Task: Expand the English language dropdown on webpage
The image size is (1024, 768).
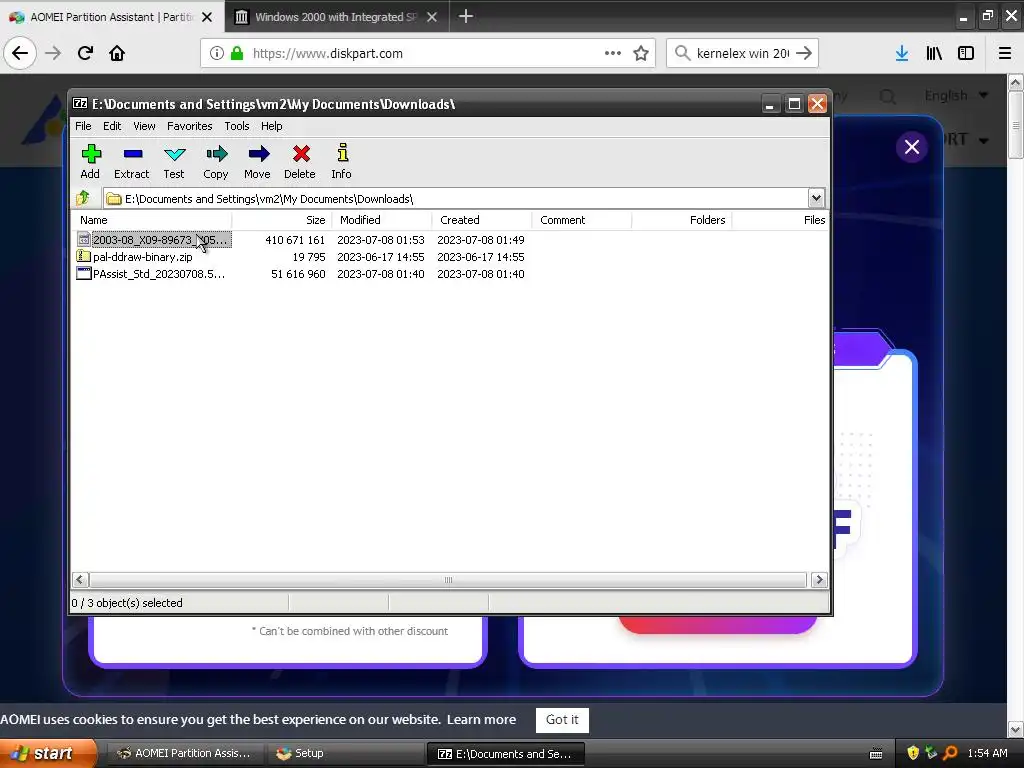Action: tap(957, 96)
